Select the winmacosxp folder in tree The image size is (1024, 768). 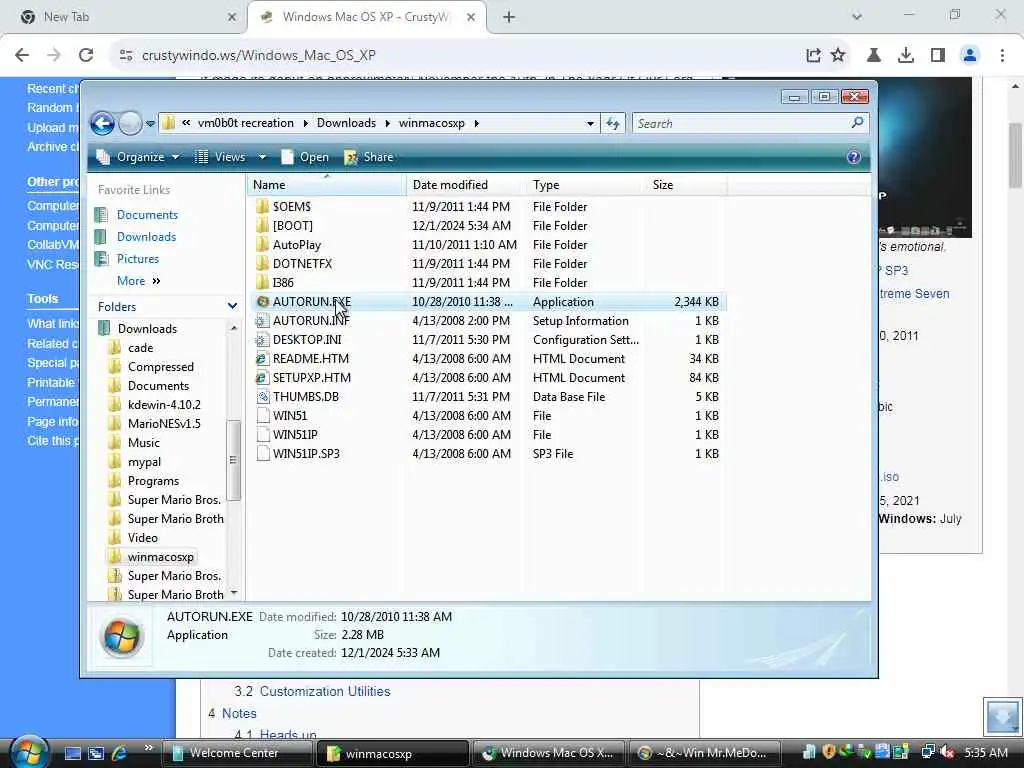[161, 557]
